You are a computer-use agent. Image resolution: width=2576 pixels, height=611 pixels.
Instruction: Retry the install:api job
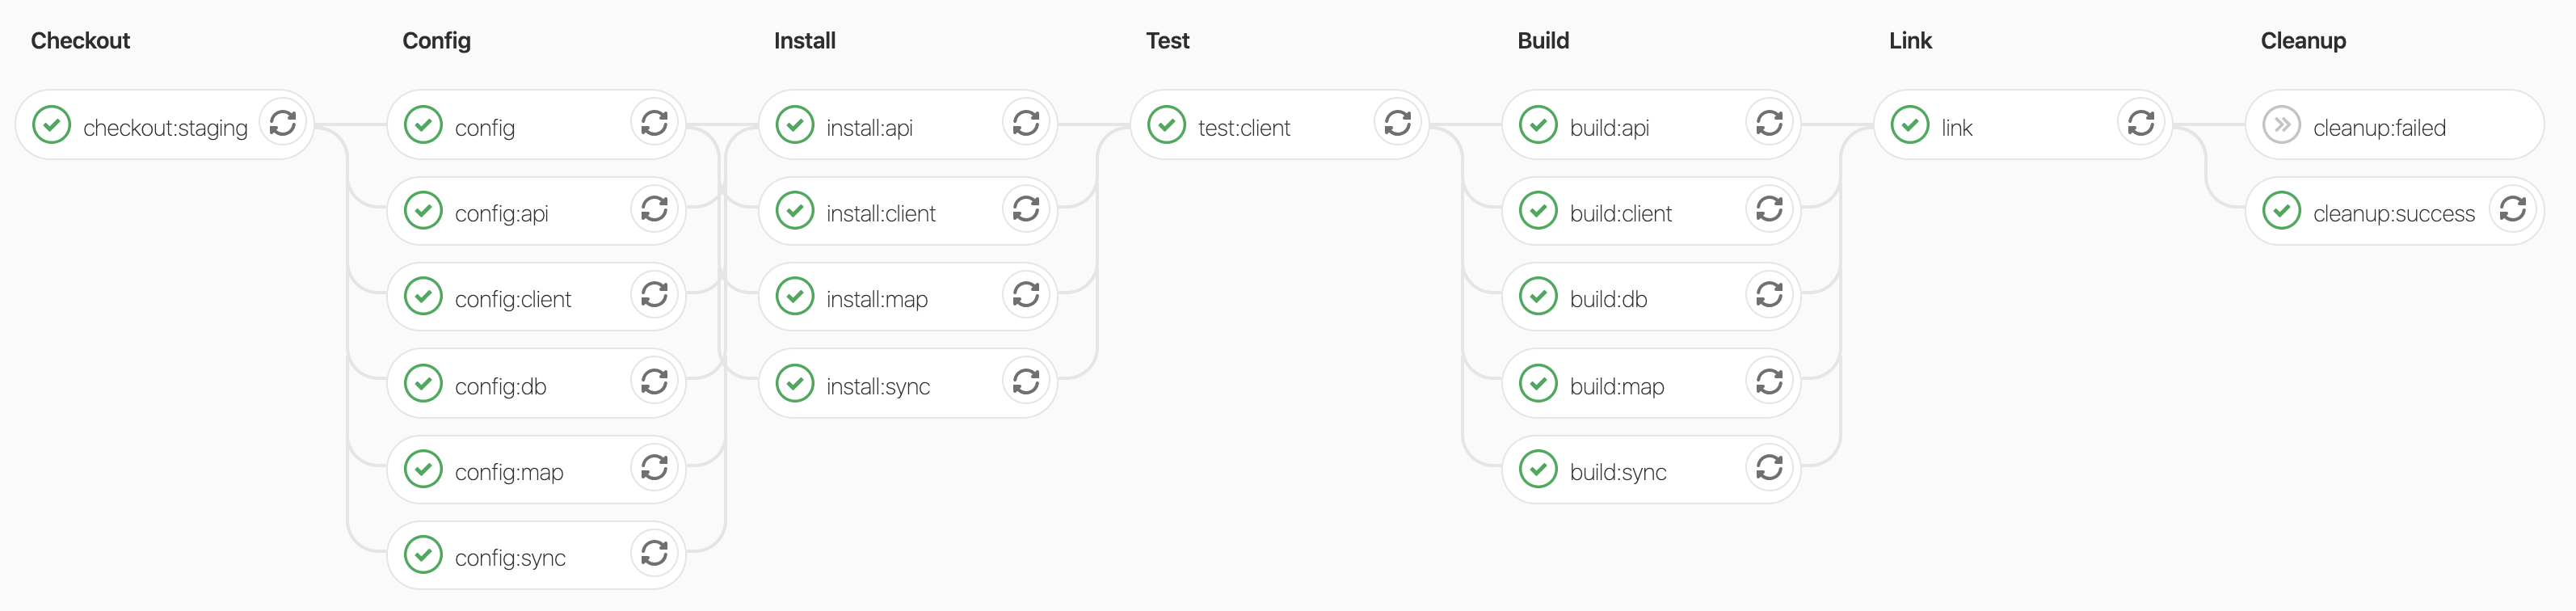(x=1026, y=123)
